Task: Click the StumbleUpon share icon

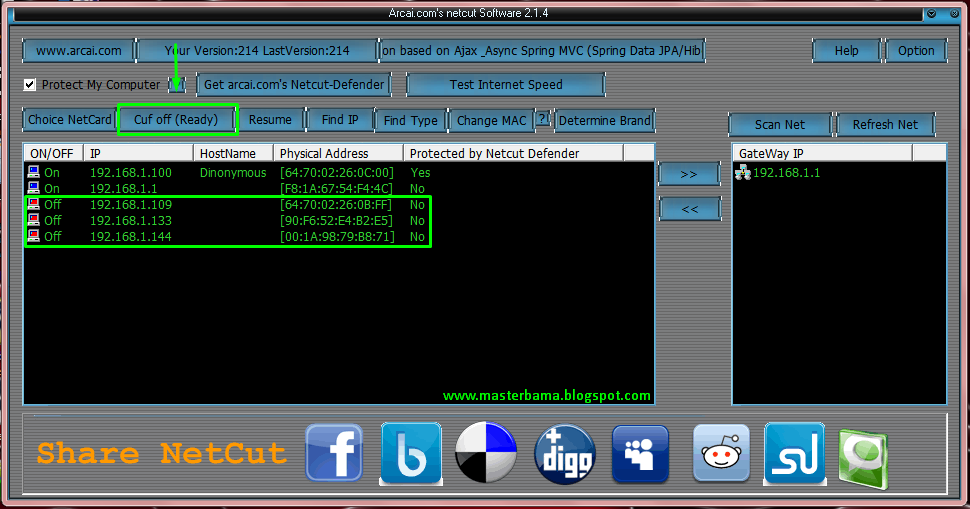Action: click(x=794, y=453)
